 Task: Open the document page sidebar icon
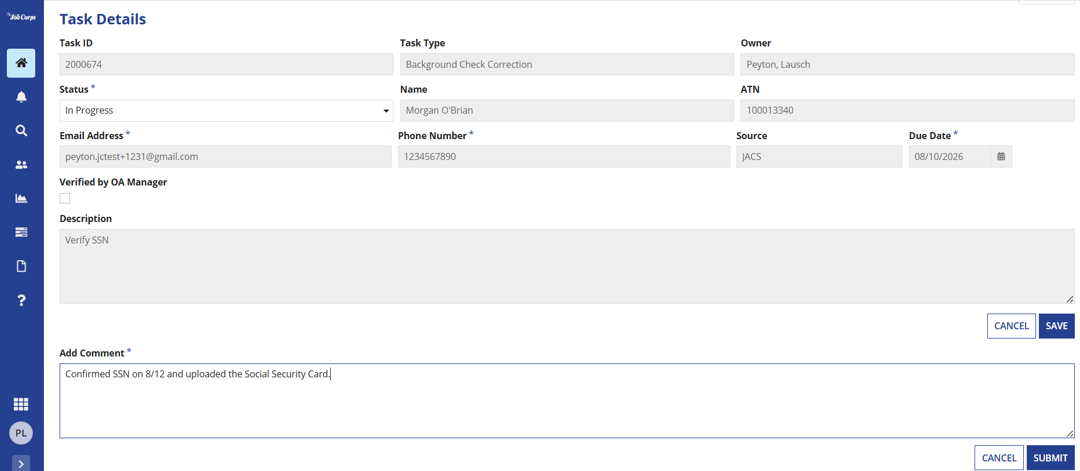pyautogui.click(x=21, y=266)
